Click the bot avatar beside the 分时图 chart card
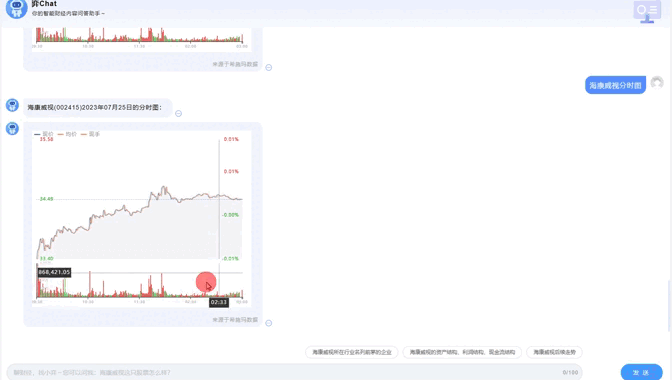 coord(12,129)
